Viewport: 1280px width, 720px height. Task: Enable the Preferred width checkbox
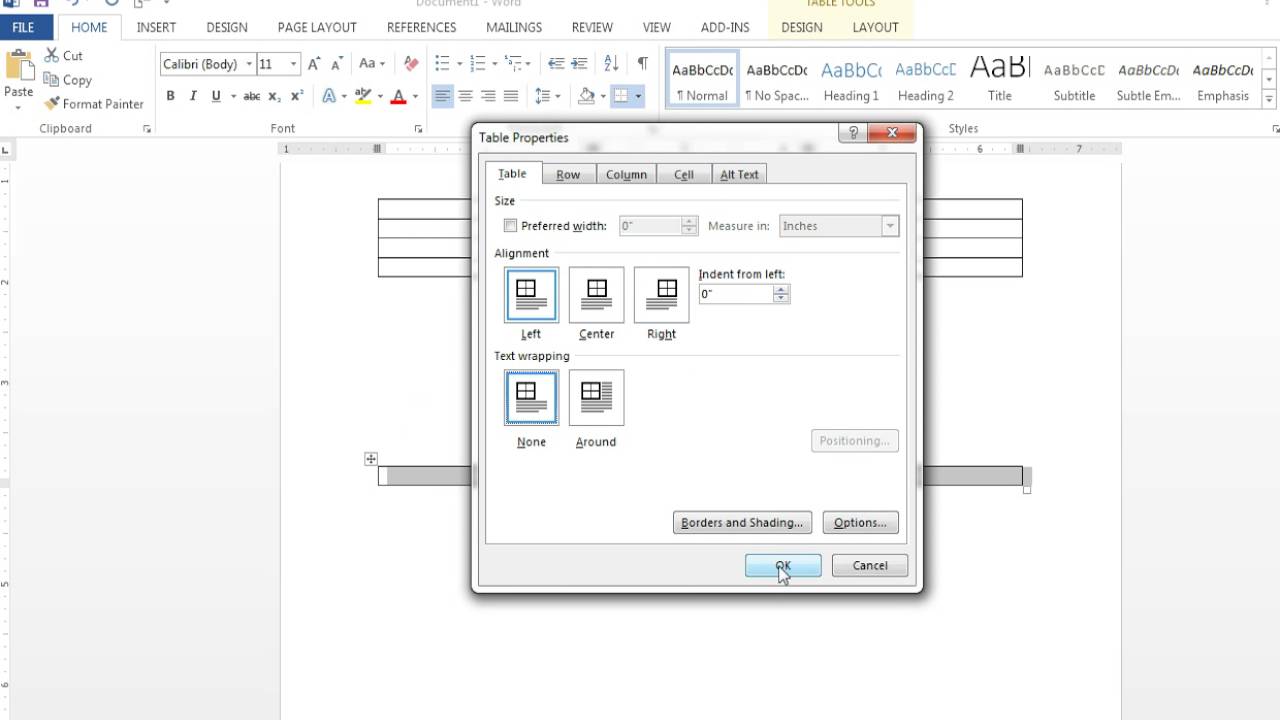(510, 226)
